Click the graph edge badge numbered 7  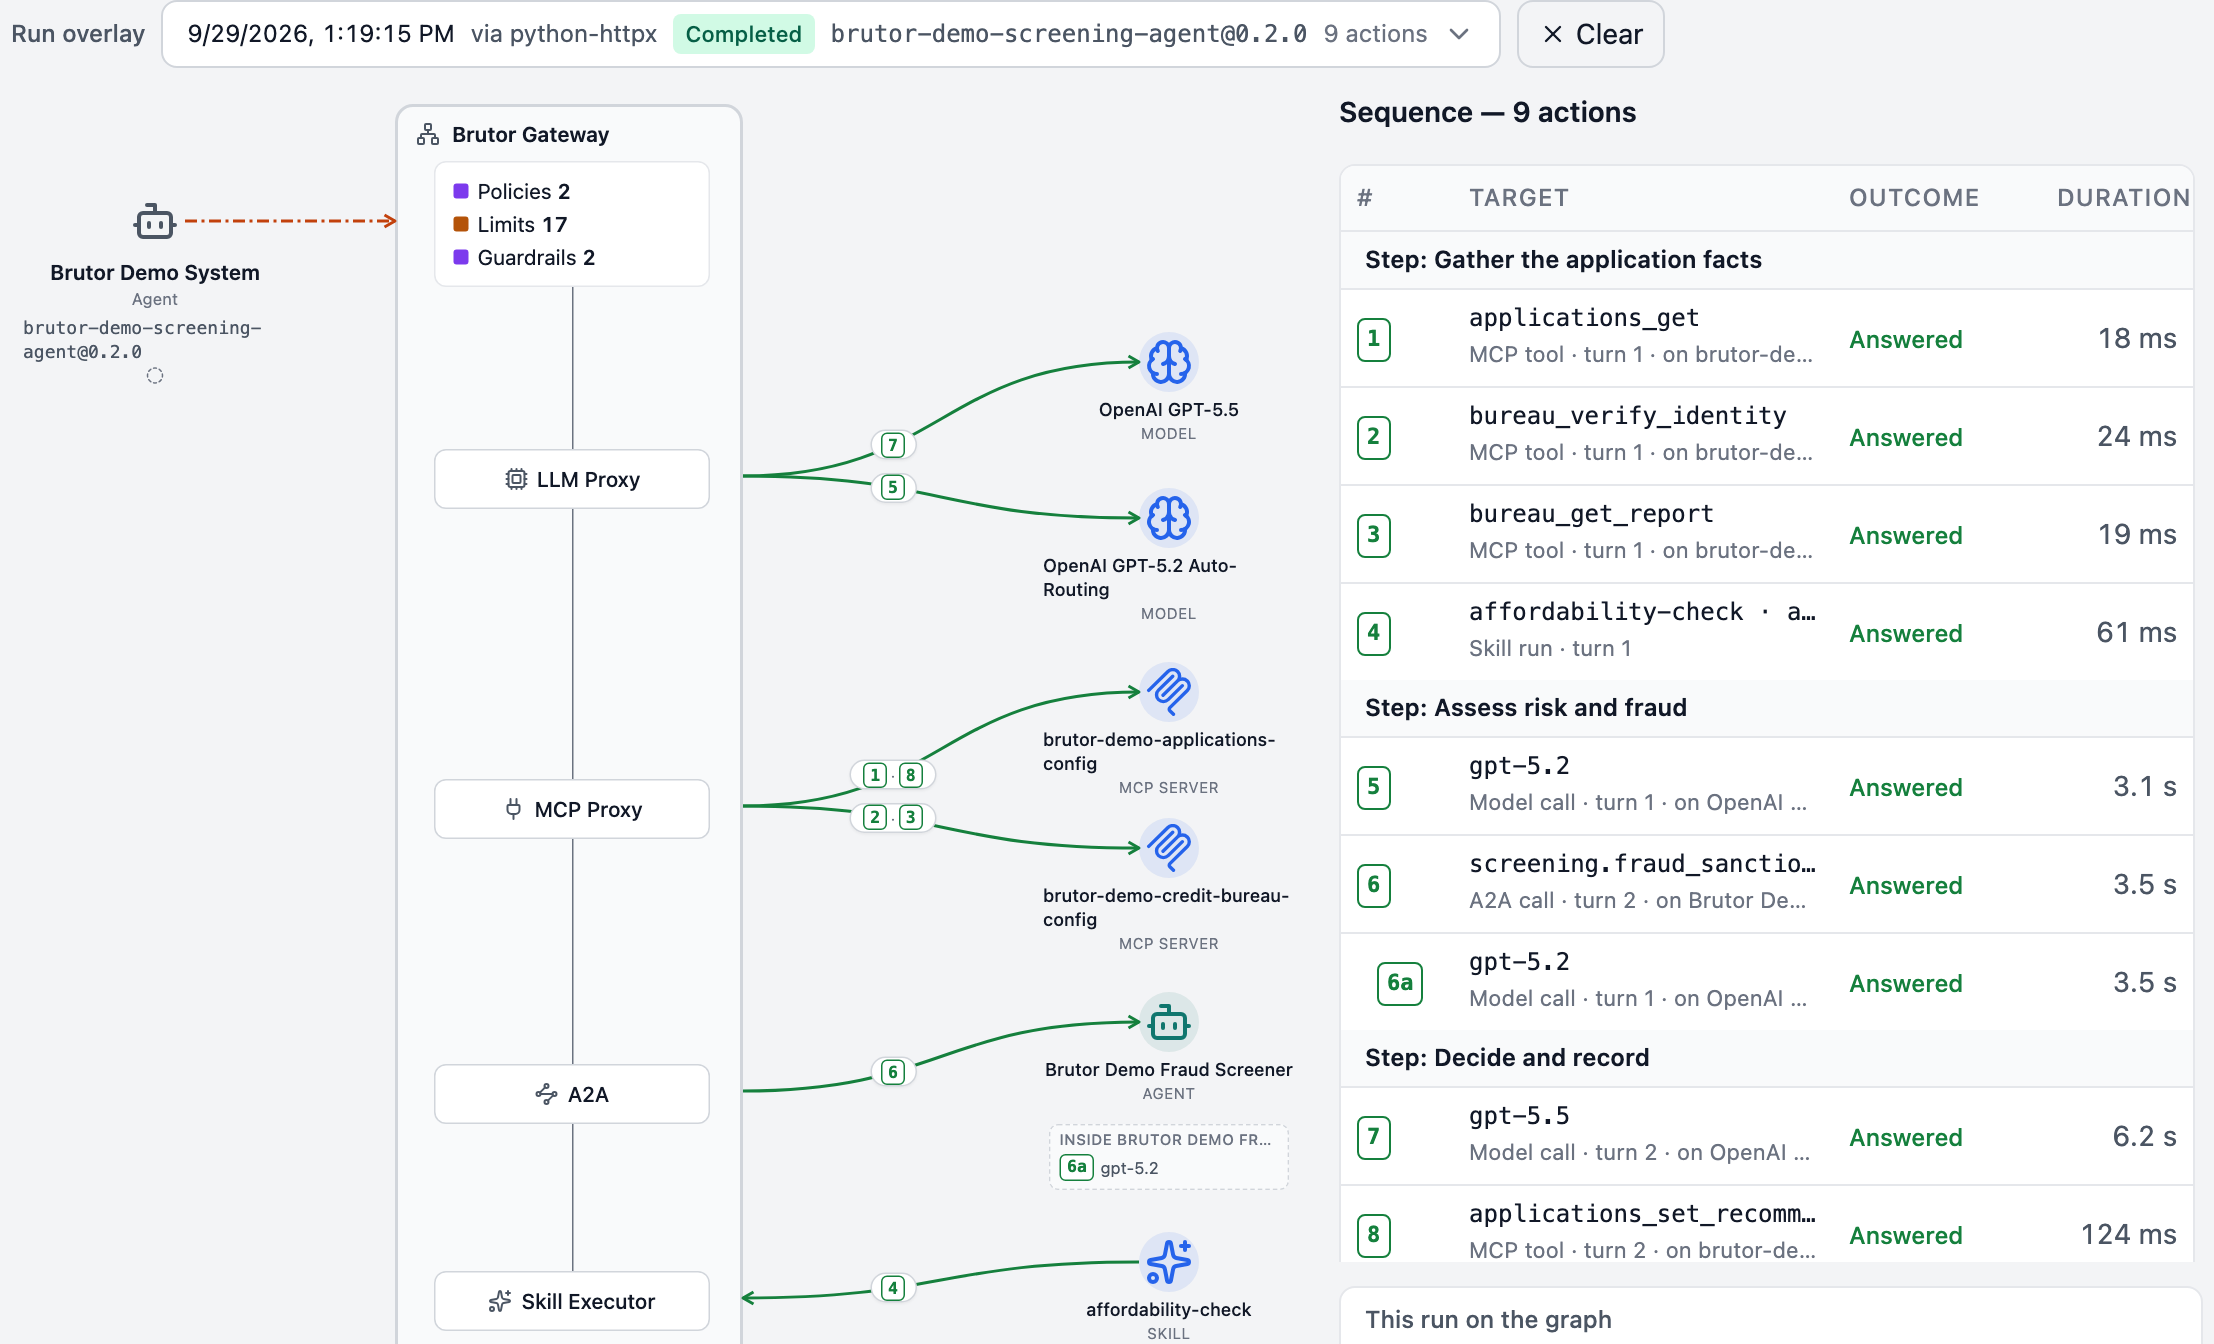(x=893, y=445)
